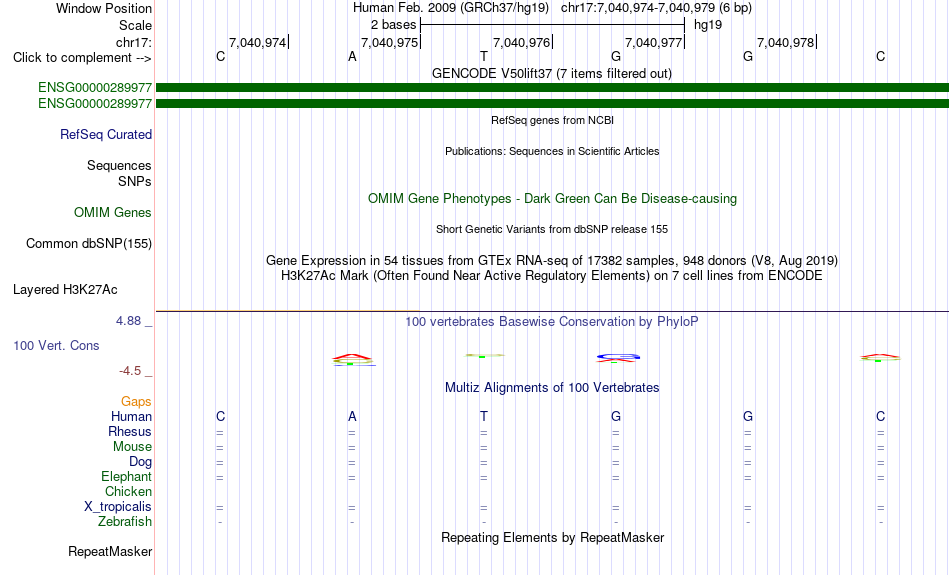950x575 pixels.
Task: Click position text chr17:7,040,974-7,040,979 (6 bp)
Action: click(656, 8)
